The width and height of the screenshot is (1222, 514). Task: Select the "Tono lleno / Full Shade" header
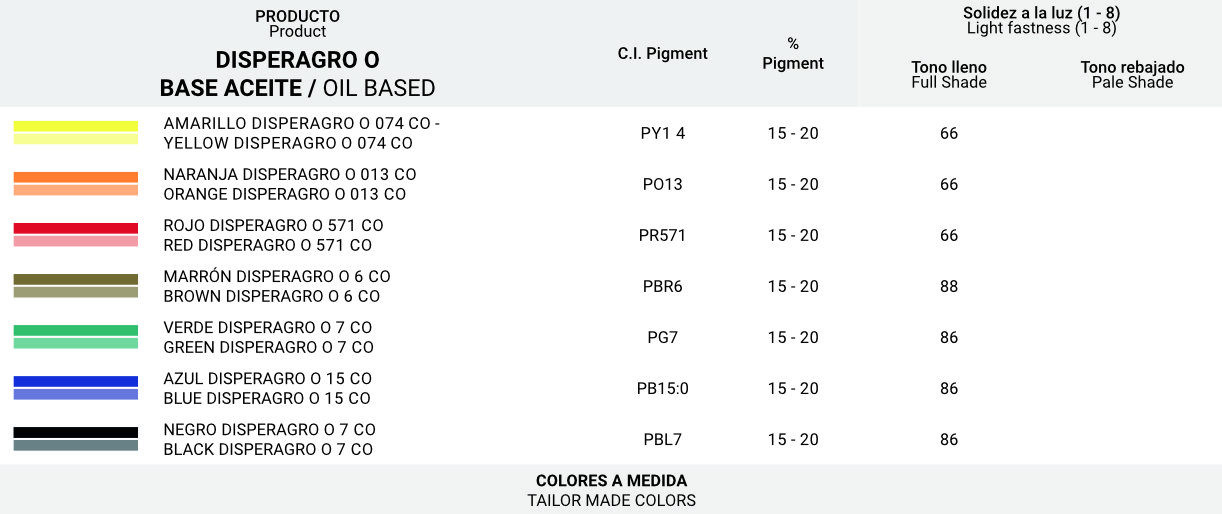(949, 75)
